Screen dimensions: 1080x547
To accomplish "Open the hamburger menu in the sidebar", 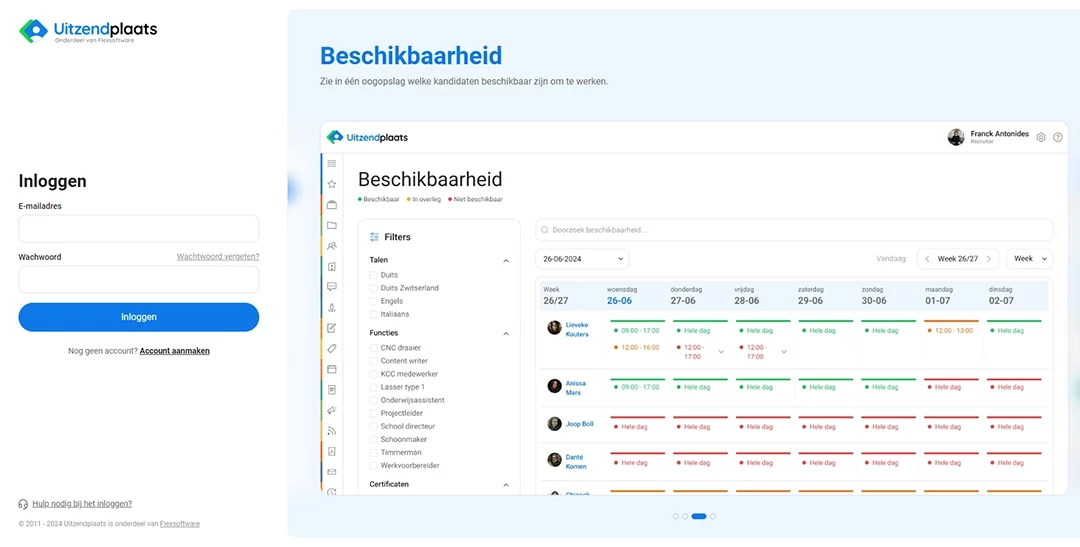I will tap(332, 163).
